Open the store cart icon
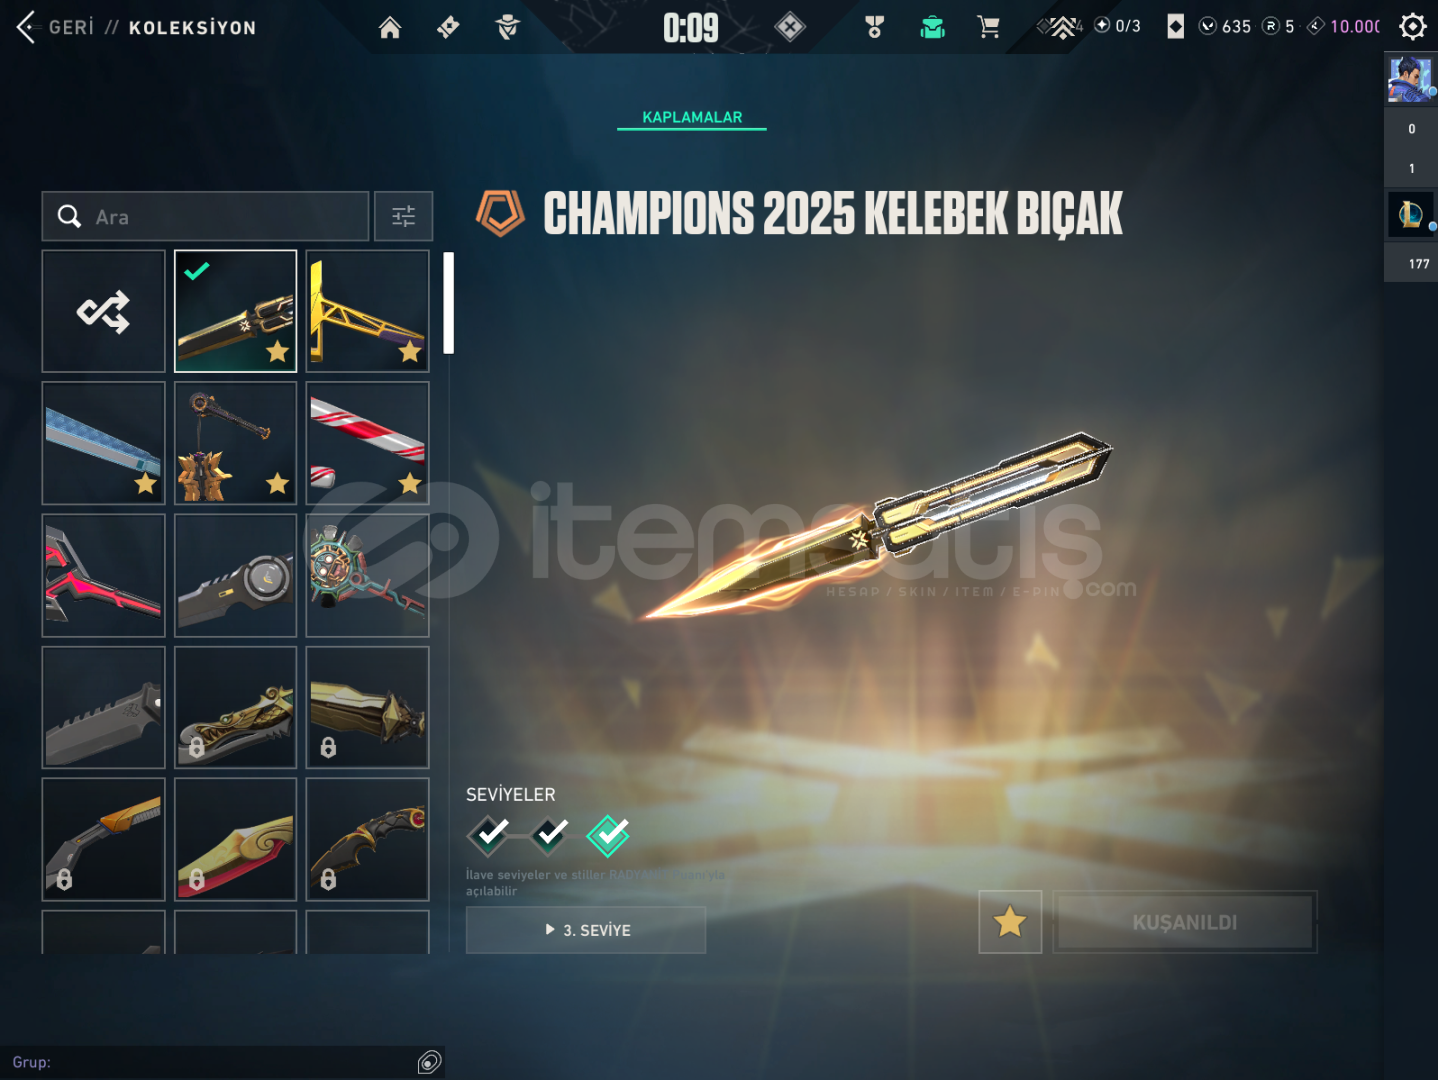This screenshot has height=1080, width=1438. click(988, 27)
